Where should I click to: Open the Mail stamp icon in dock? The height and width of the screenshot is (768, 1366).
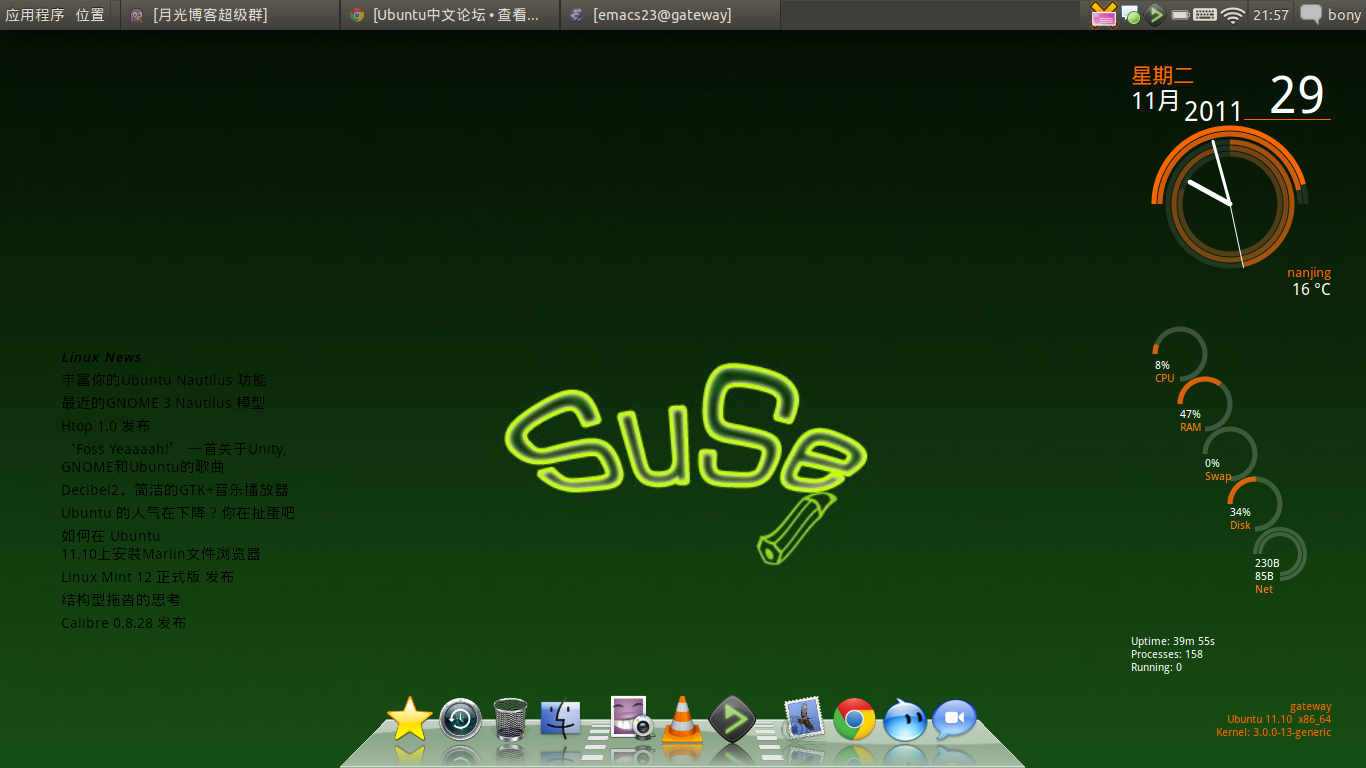point(803,718)
